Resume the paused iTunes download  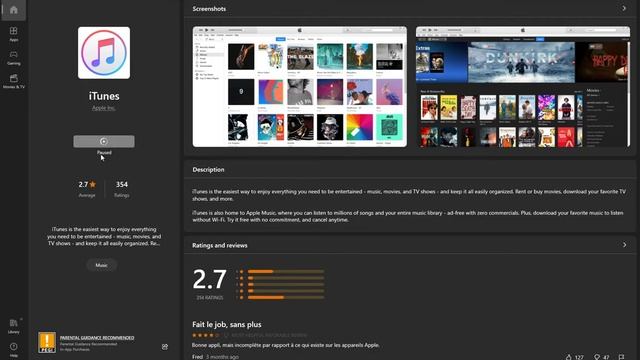tap(104, 141)
